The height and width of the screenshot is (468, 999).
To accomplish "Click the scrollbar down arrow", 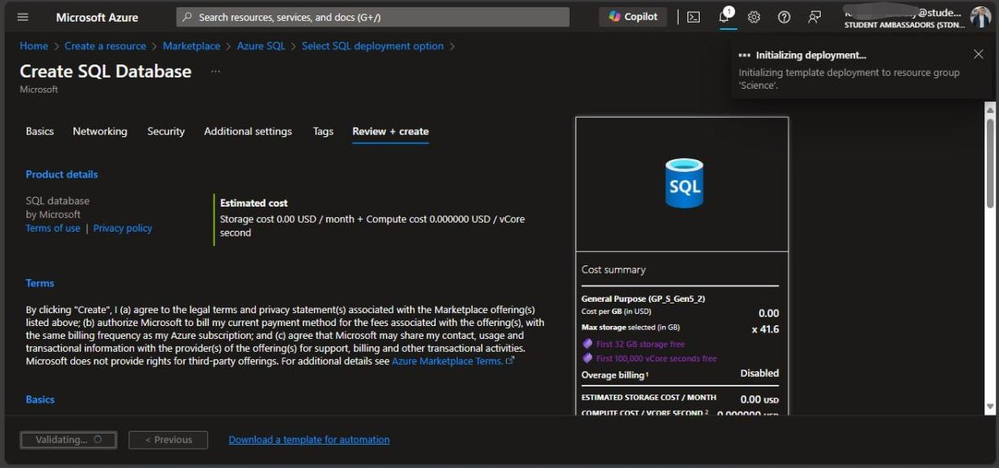I will pos(989,406).
